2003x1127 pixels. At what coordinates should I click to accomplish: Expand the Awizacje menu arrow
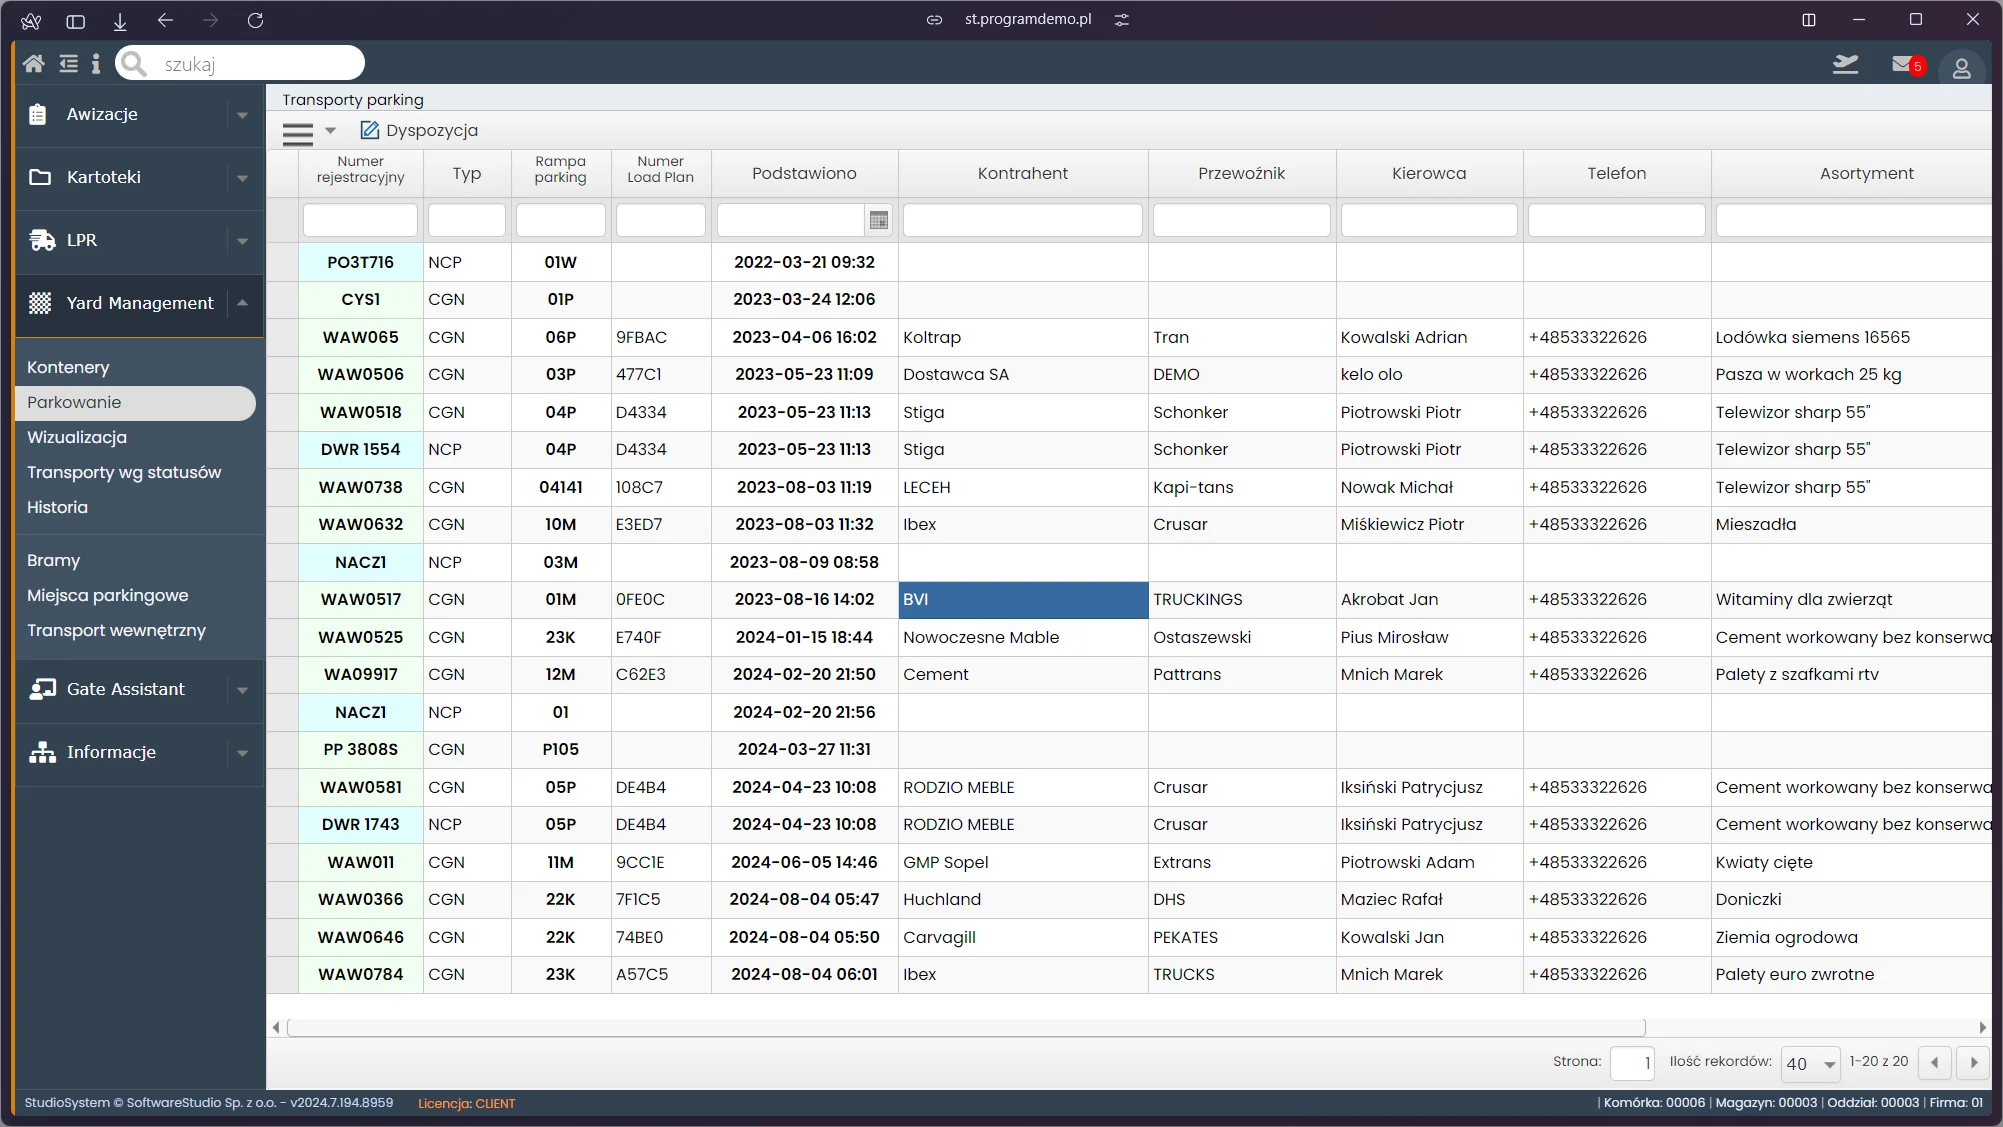click(242, 115)
